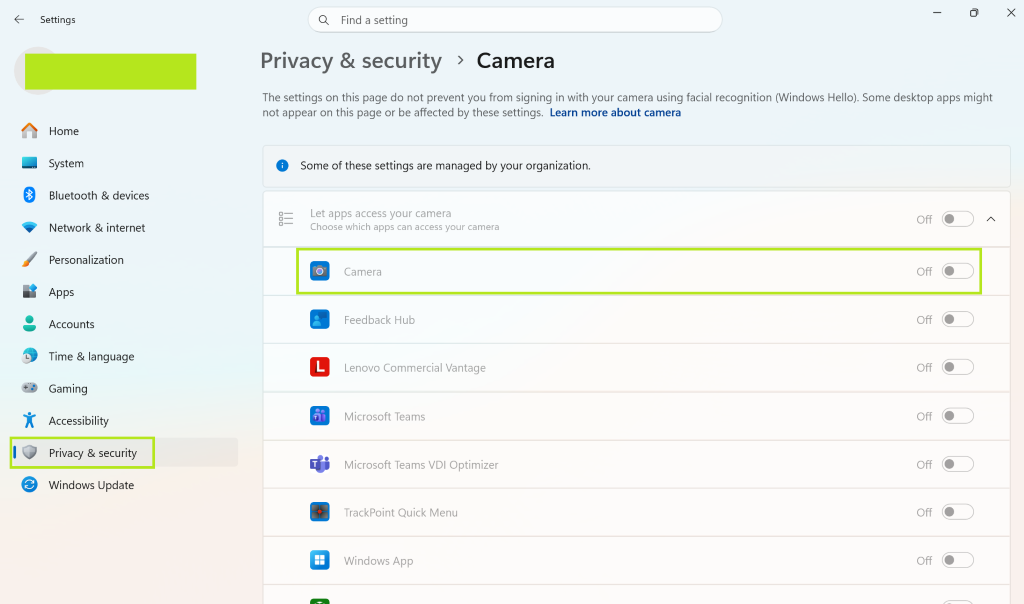Click the Network wifi icon
The image size is (1024, 604).
point(29,227)
